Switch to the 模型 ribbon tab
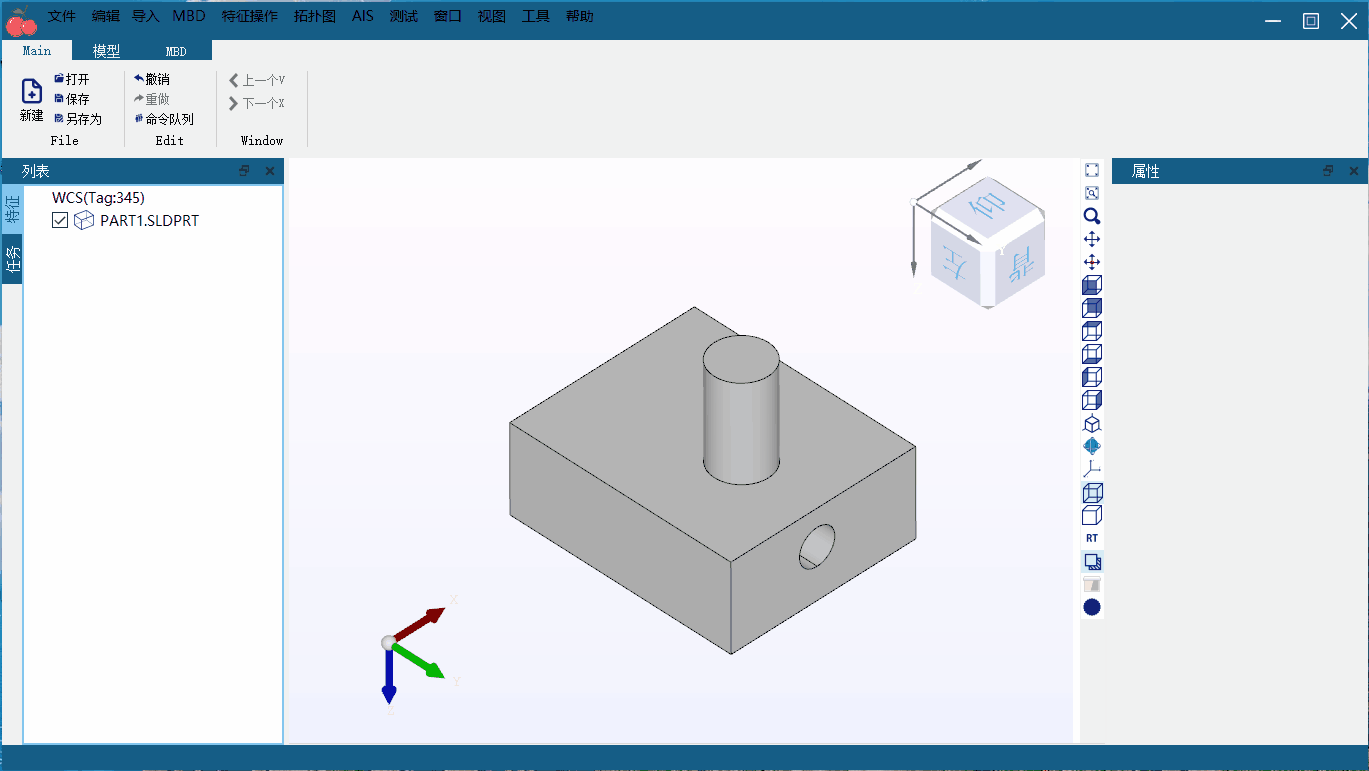Screen dimensions: 1369x771 (107, 51)
